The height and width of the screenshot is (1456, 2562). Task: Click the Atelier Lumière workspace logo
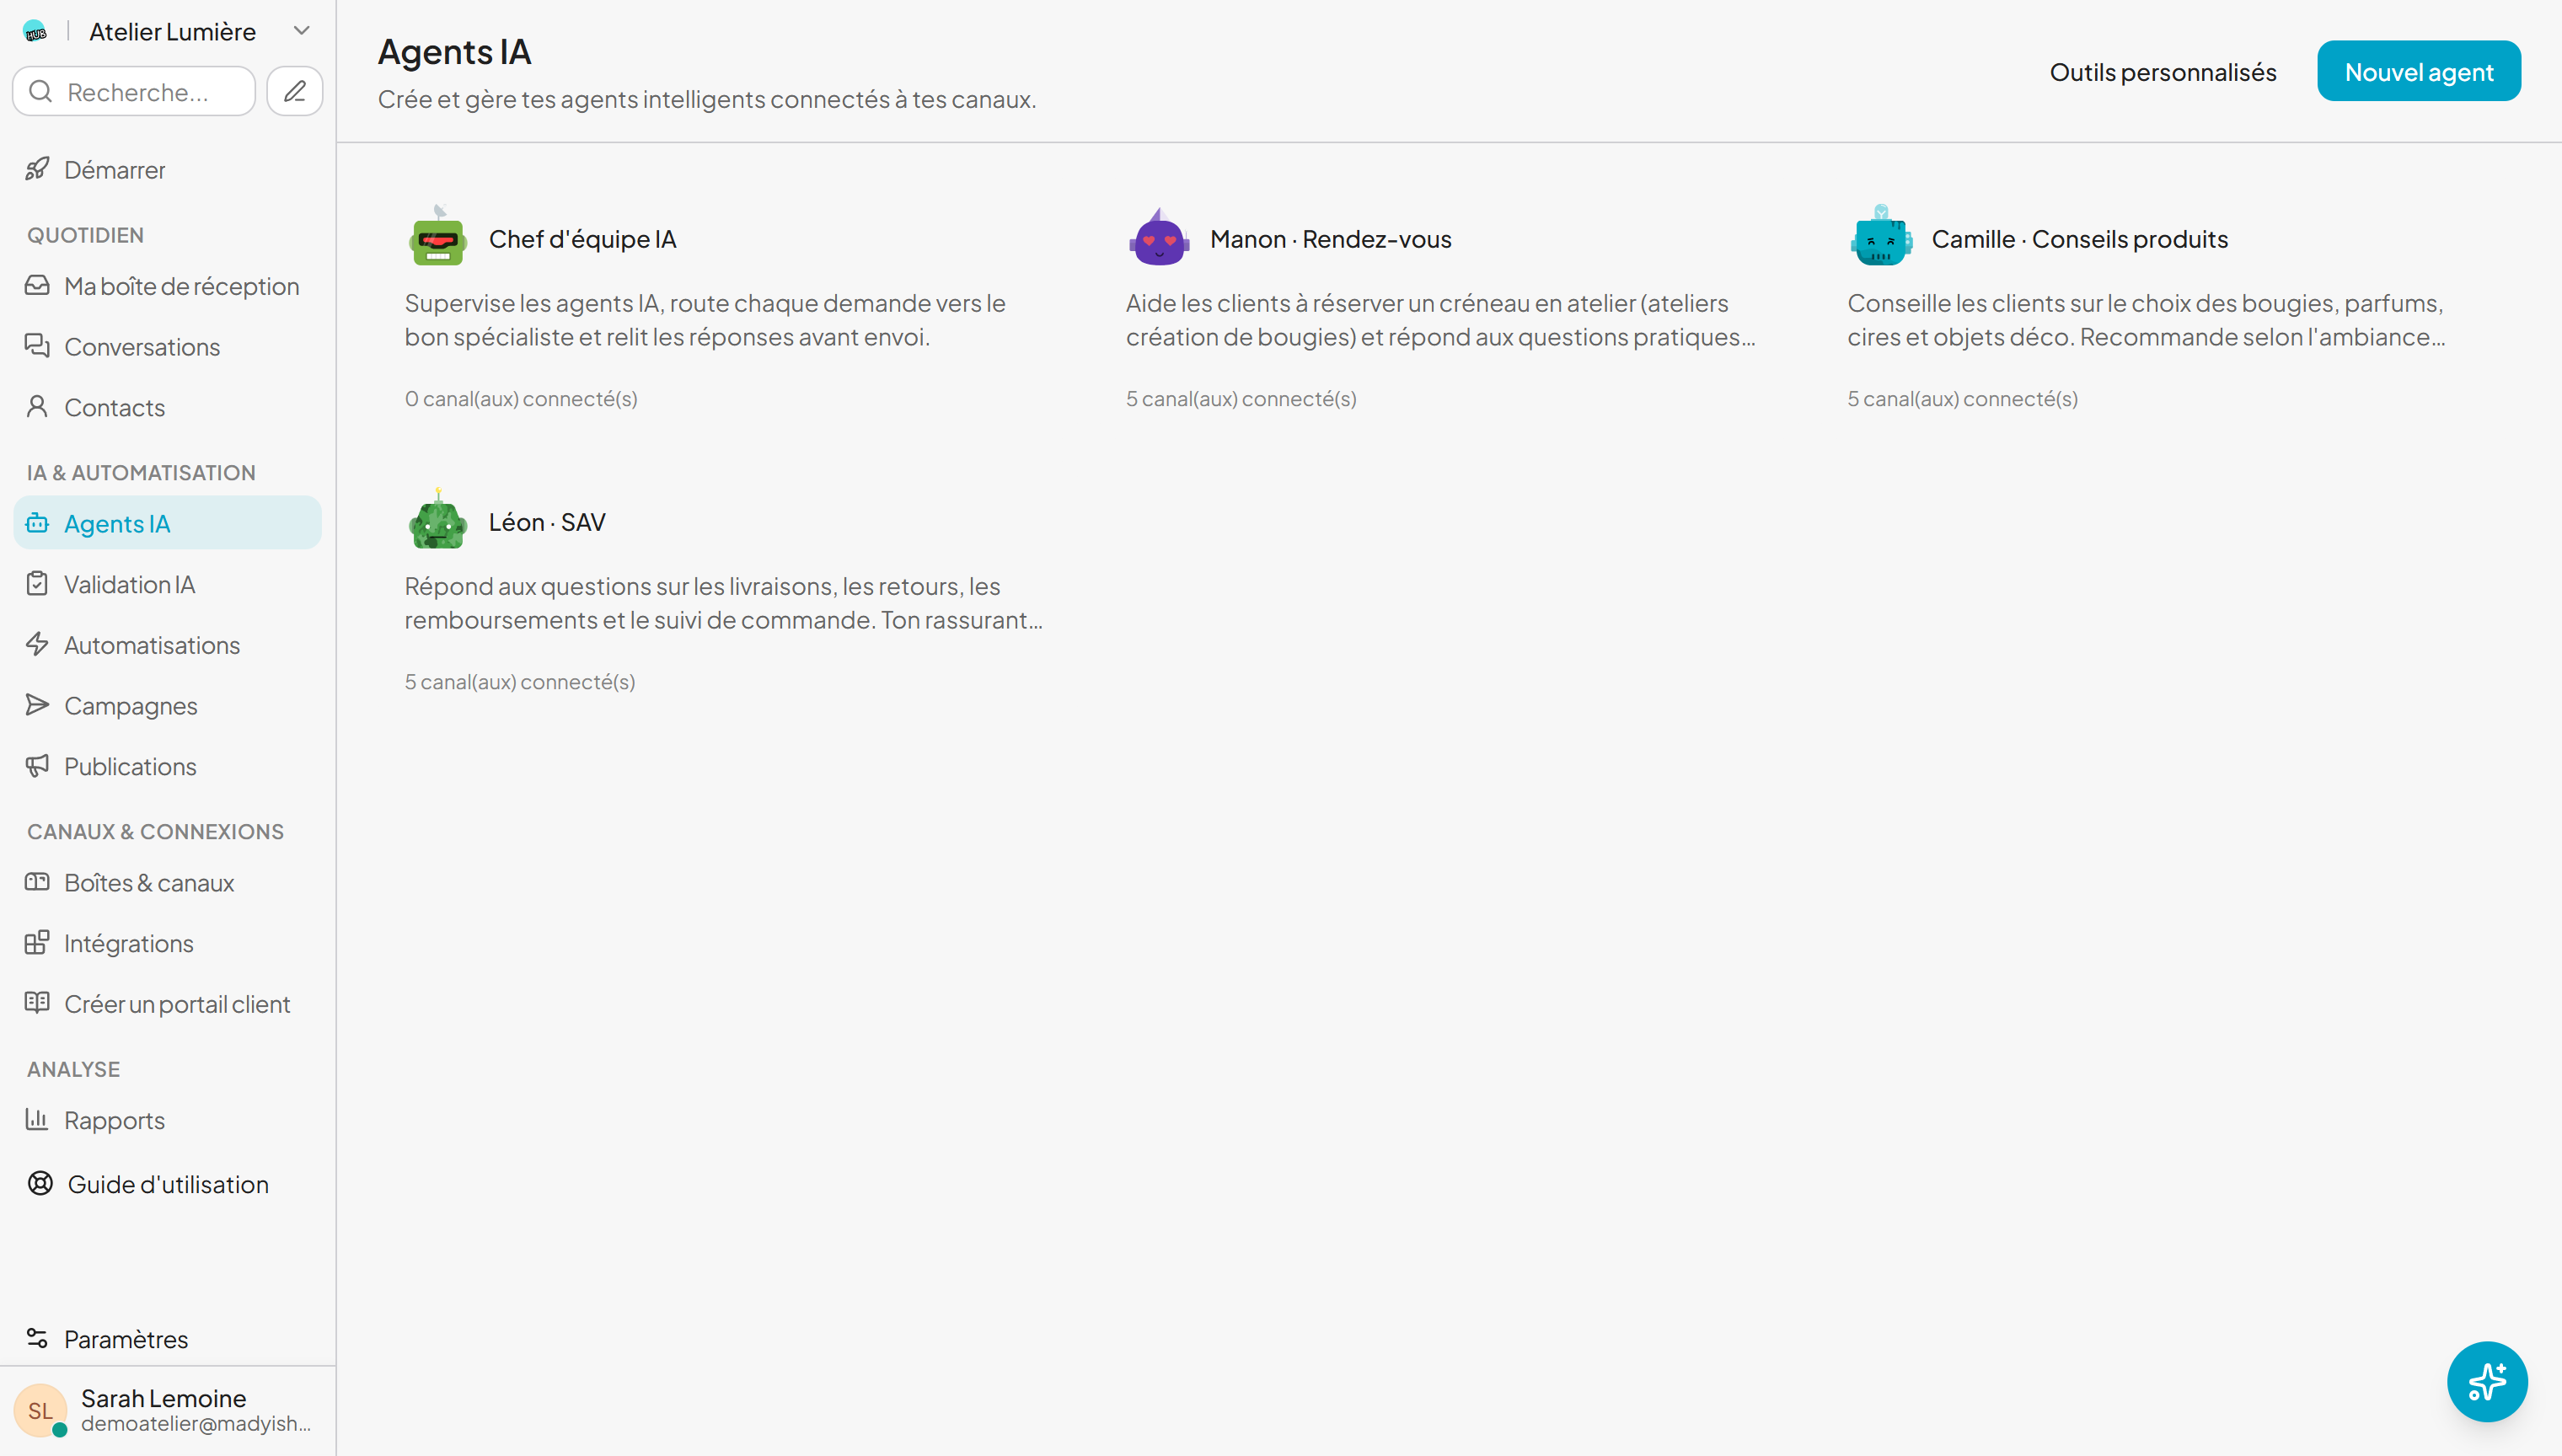pos(35,31)
